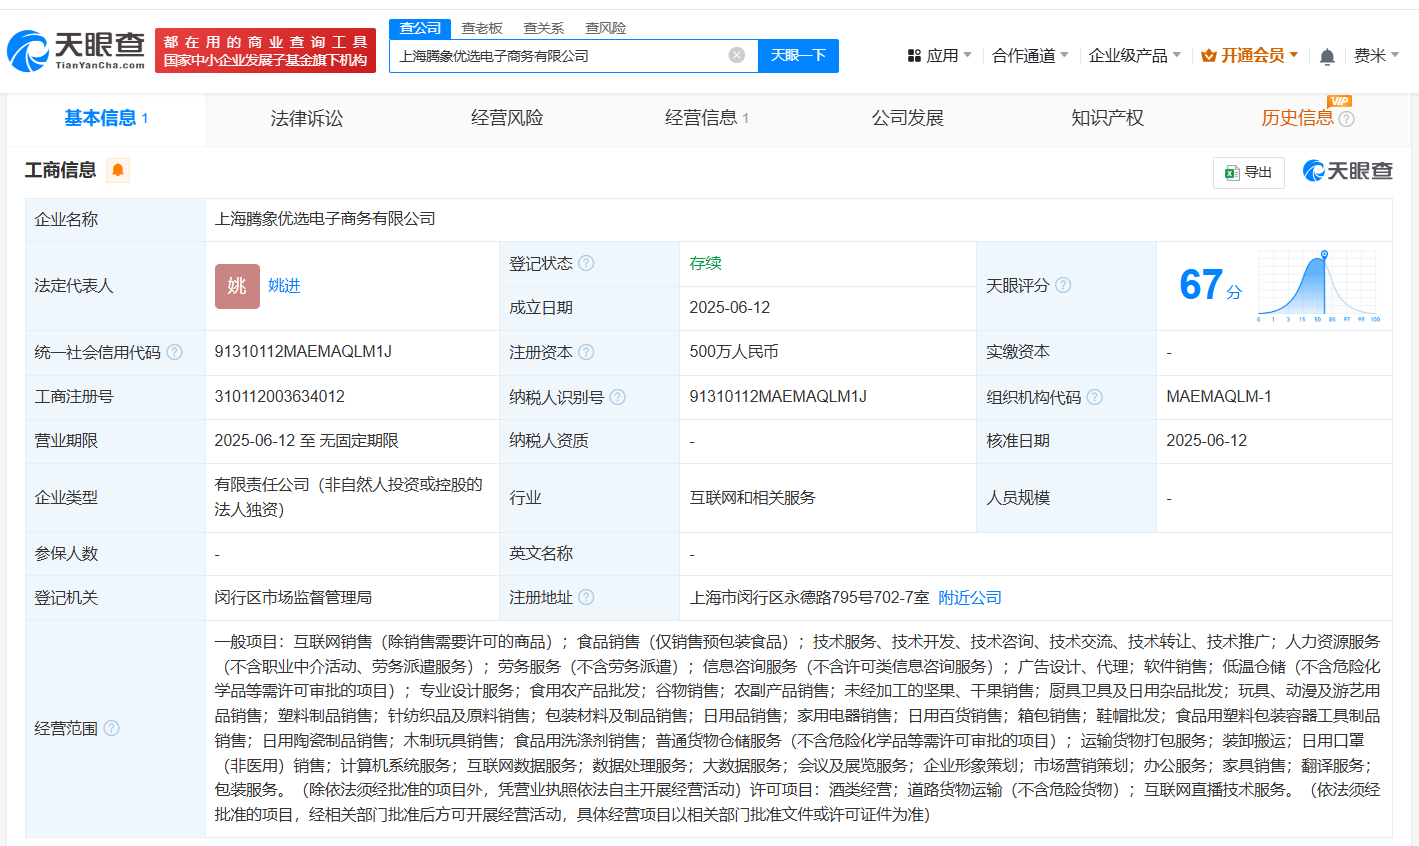Click help icon beside 统一社会信用代码
Screen dimensions: 1419x846
tap(174, 352)
